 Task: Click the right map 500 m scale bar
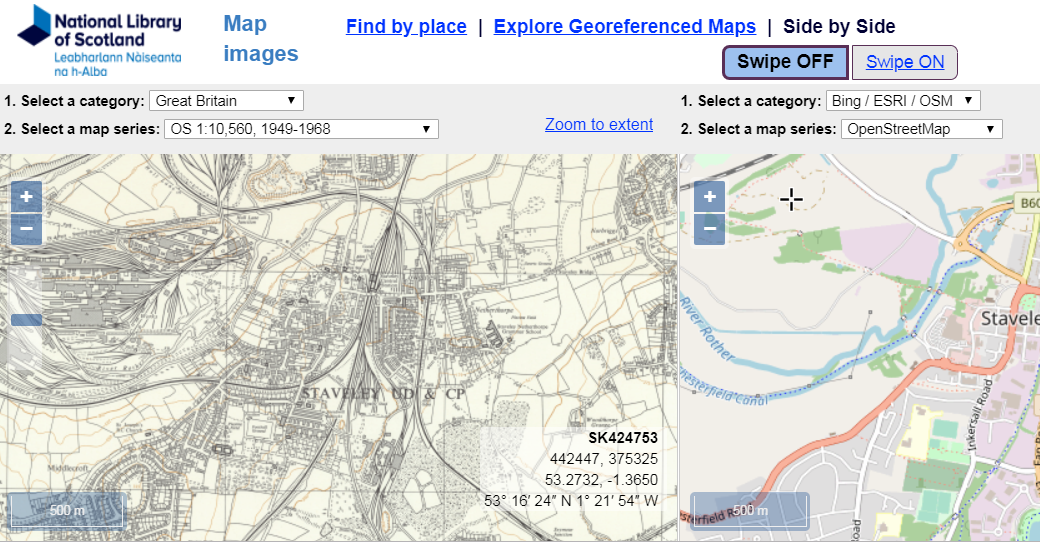(749, 510)
